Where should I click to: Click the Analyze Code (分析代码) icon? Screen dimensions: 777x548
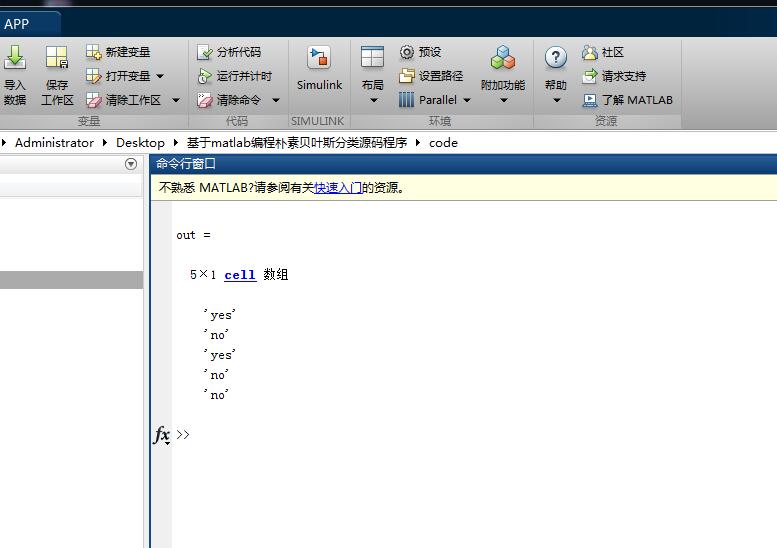tap(204, 52)
